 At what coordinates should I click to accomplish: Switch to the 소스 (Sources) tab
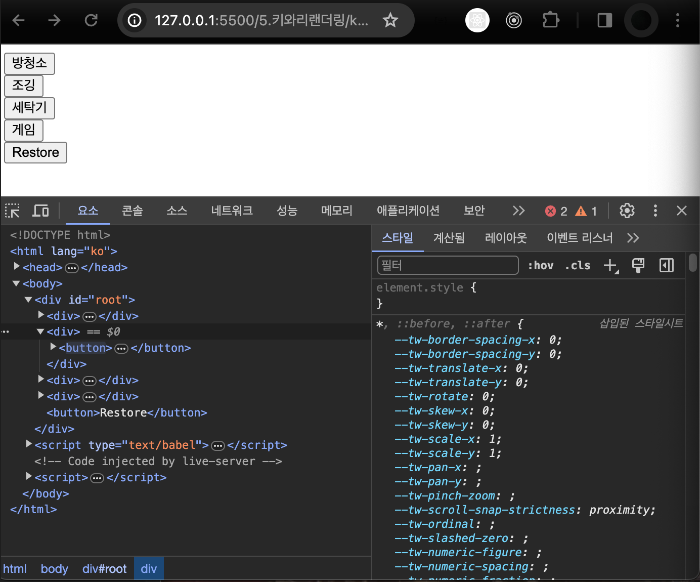(x=177, y=211)
